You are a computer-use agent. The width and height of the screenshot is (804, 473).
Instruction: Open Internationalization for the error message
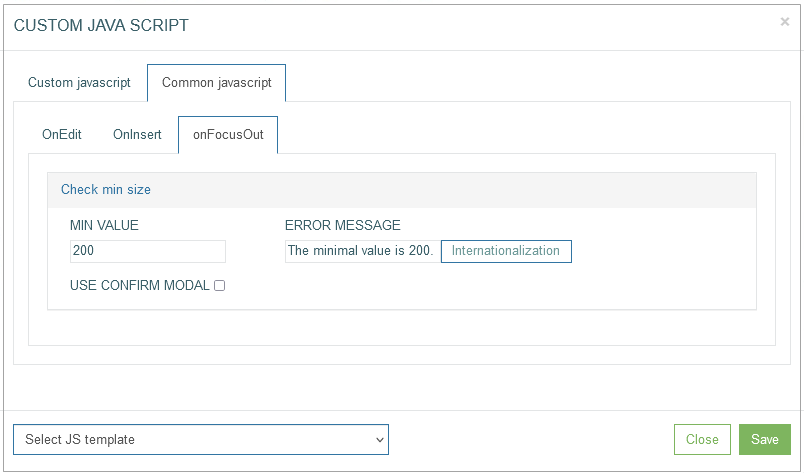click(x=506, y=251)
